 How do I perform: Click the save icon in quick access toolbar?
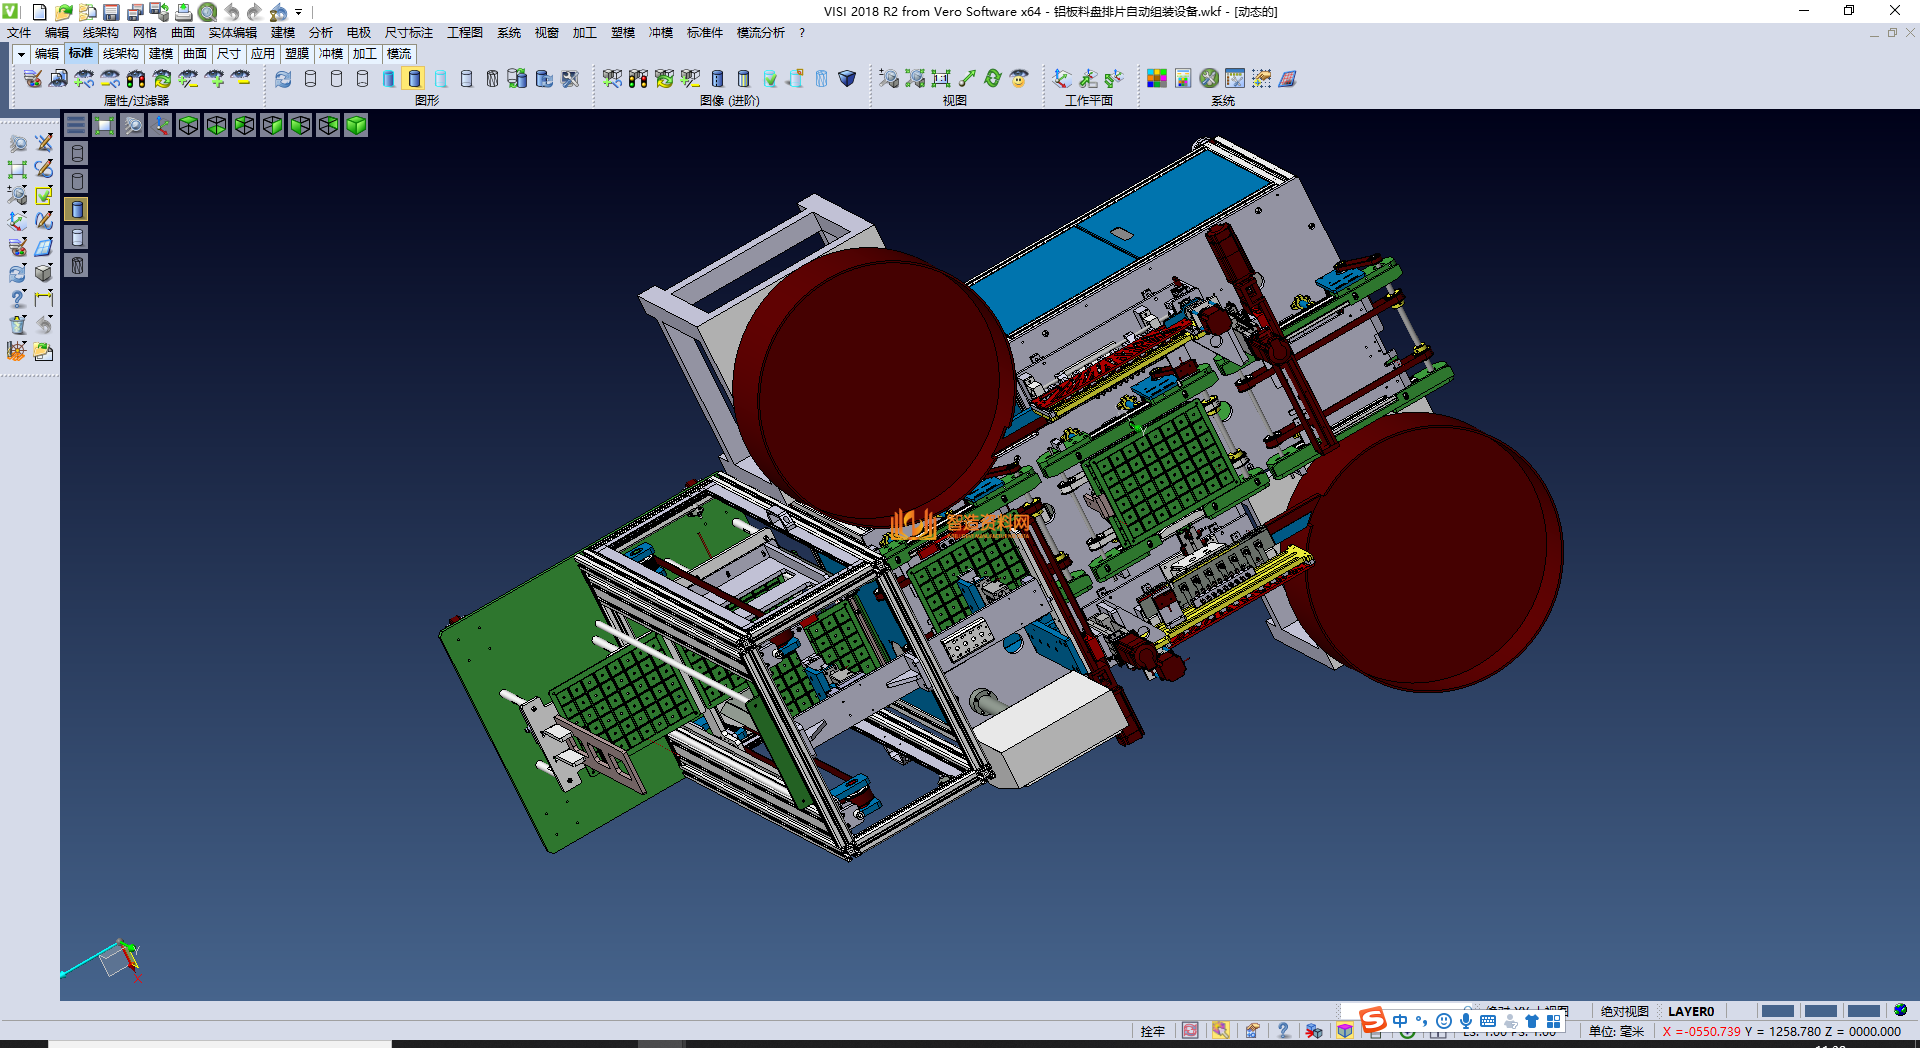click(111, 12)
